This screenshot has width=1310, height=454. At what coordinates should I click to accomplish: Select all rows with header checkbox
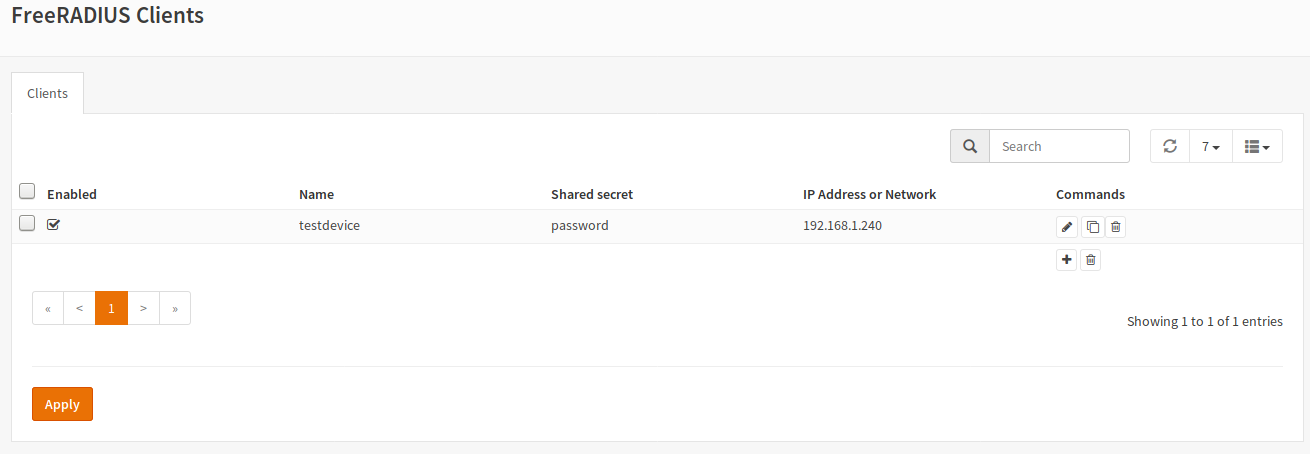(x=27, y=191)
